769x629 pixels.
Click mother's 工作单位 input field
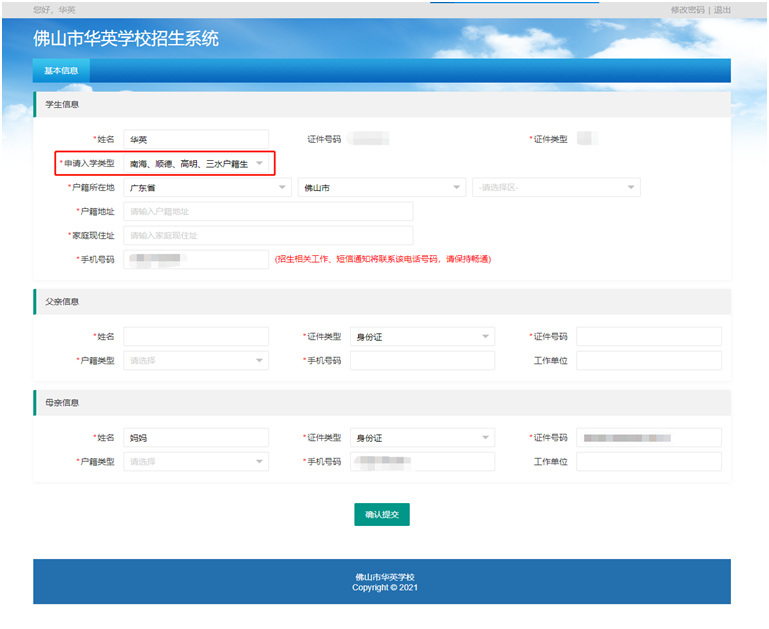tap(648, 462)
